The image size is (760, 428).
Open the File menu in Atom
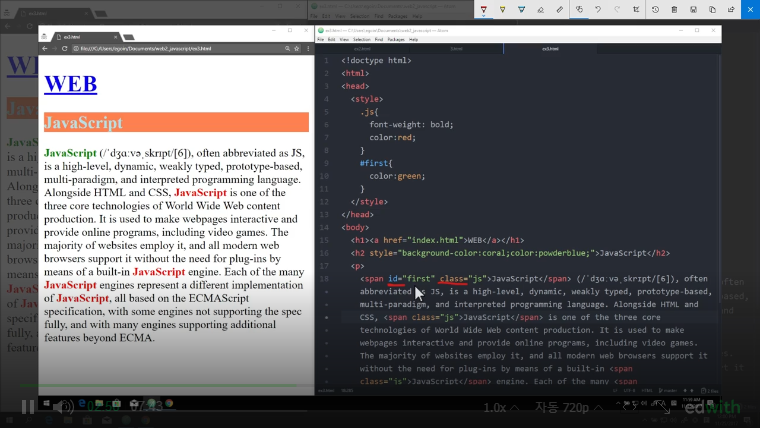click(x=320, y=39)
